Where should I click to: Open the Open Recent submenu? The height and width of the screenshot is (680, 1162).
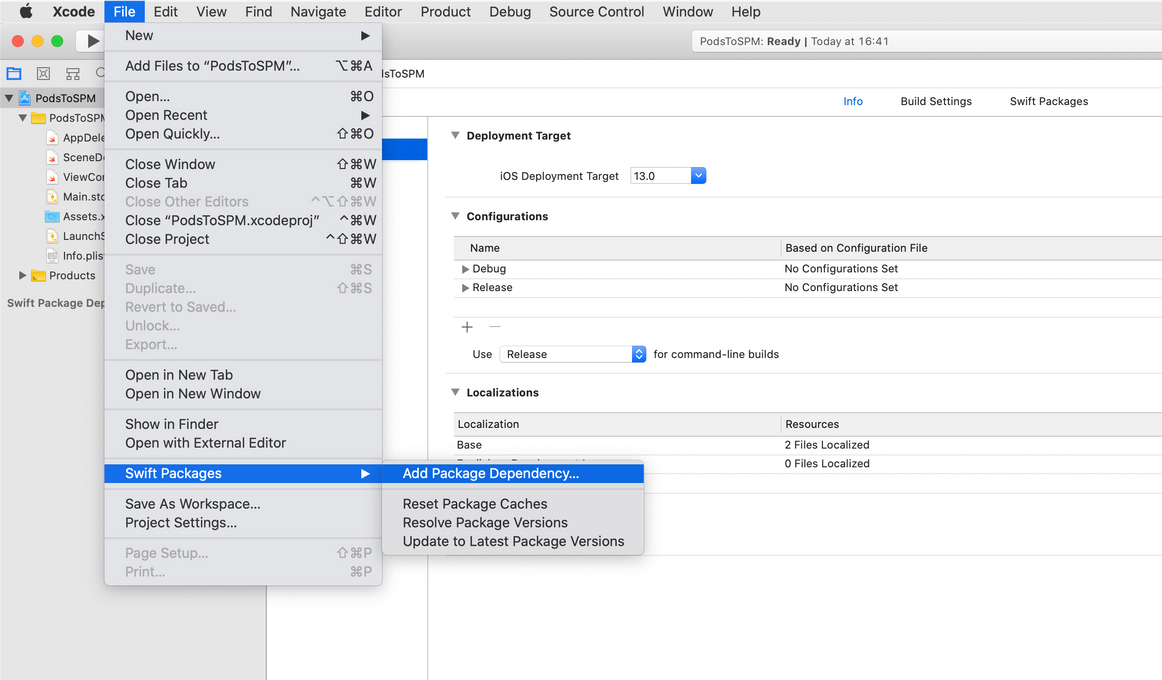[x=243, y=115]
